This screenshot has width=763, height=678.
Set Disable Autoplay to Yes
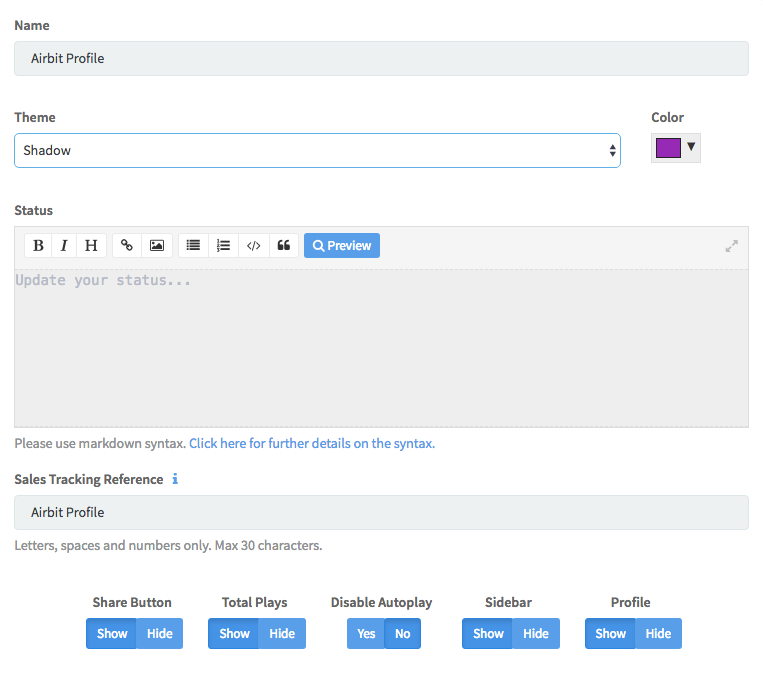tap(366, 633)
